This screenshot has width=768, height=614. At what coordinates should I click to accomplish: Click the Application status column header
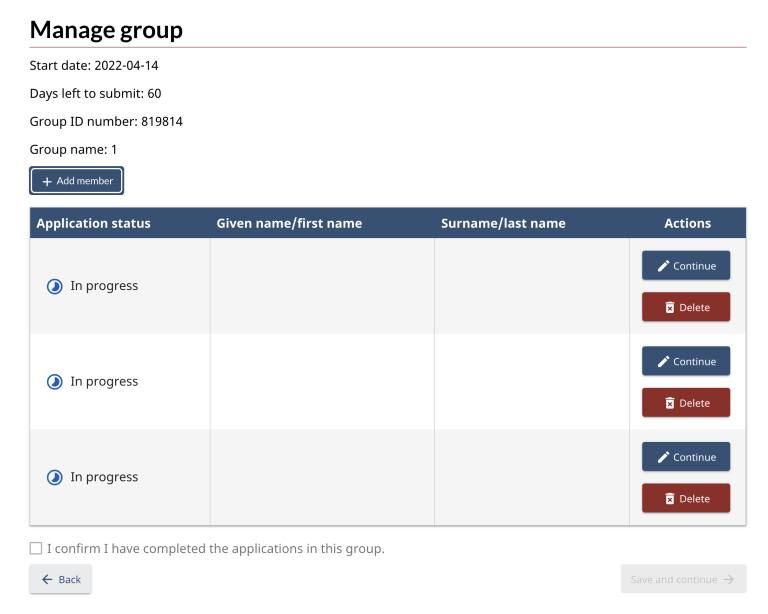pos(94,223)
